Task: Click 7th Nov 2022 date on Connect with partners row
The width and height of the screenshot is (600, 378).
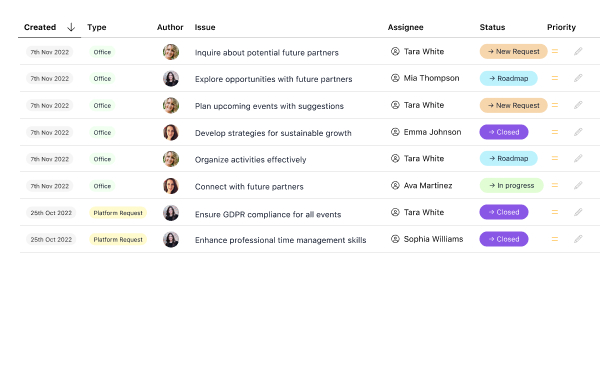Action: click(50, 186)
